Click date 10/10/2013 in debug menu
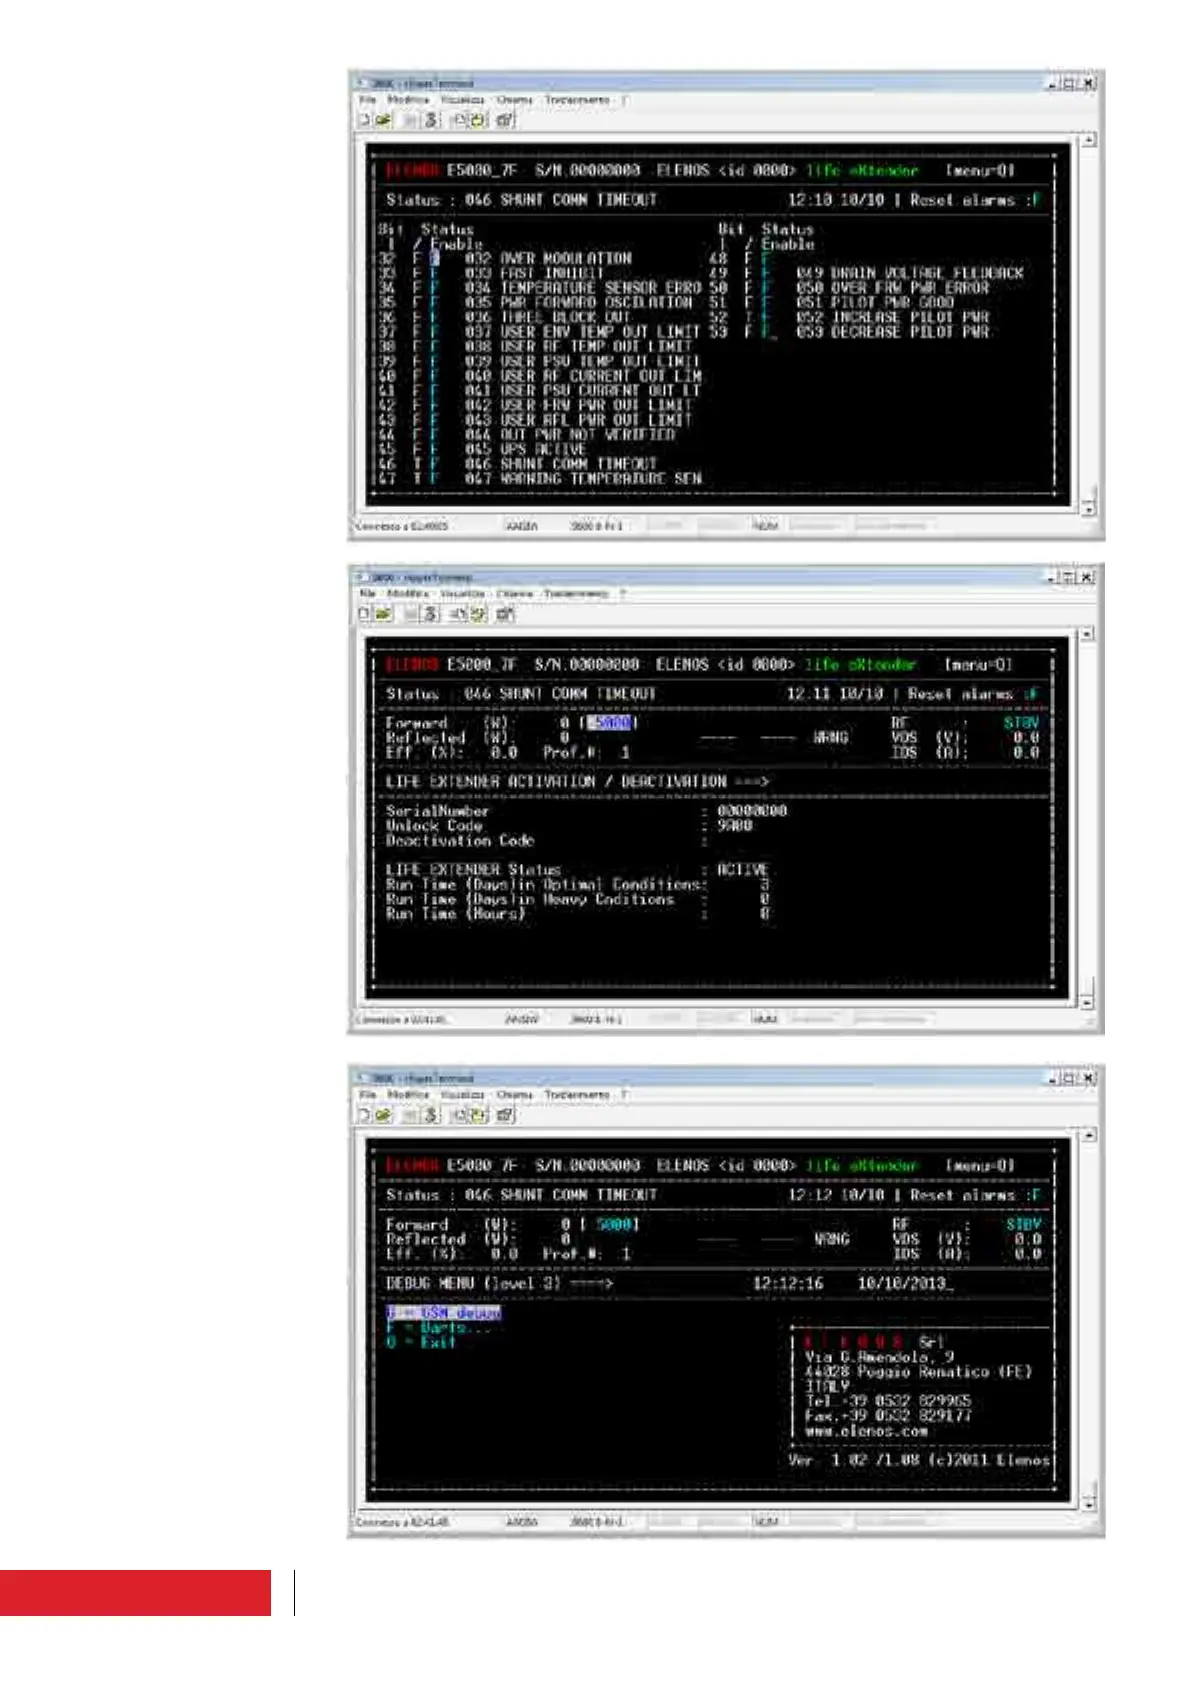The height and width of the screenshot is (1684, 1191). pos(901,1283)
